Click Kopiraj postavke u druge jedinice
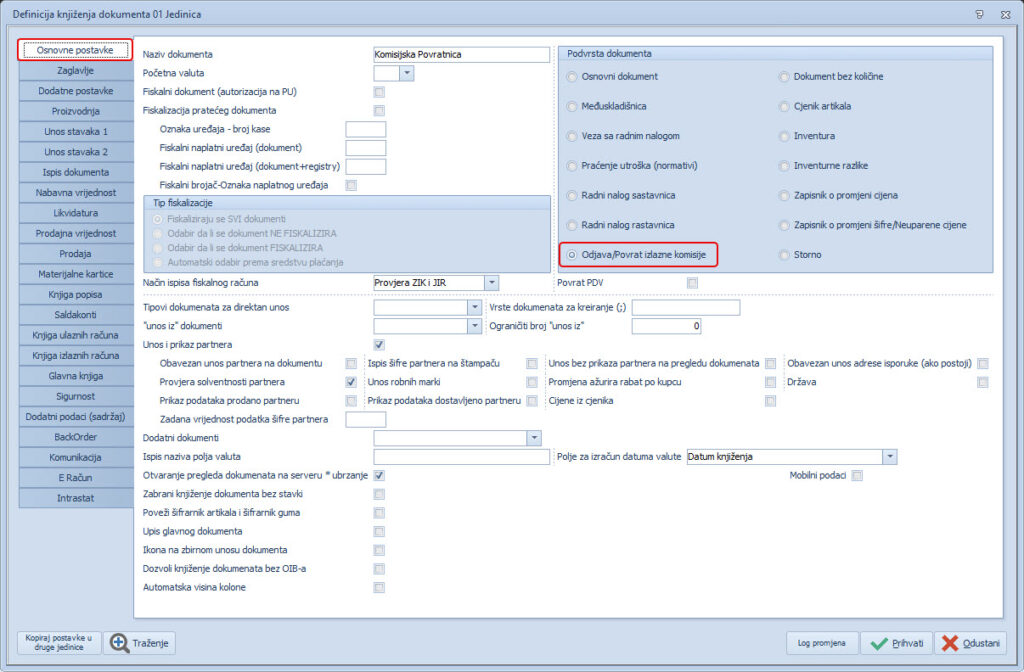 pos(59,643)
